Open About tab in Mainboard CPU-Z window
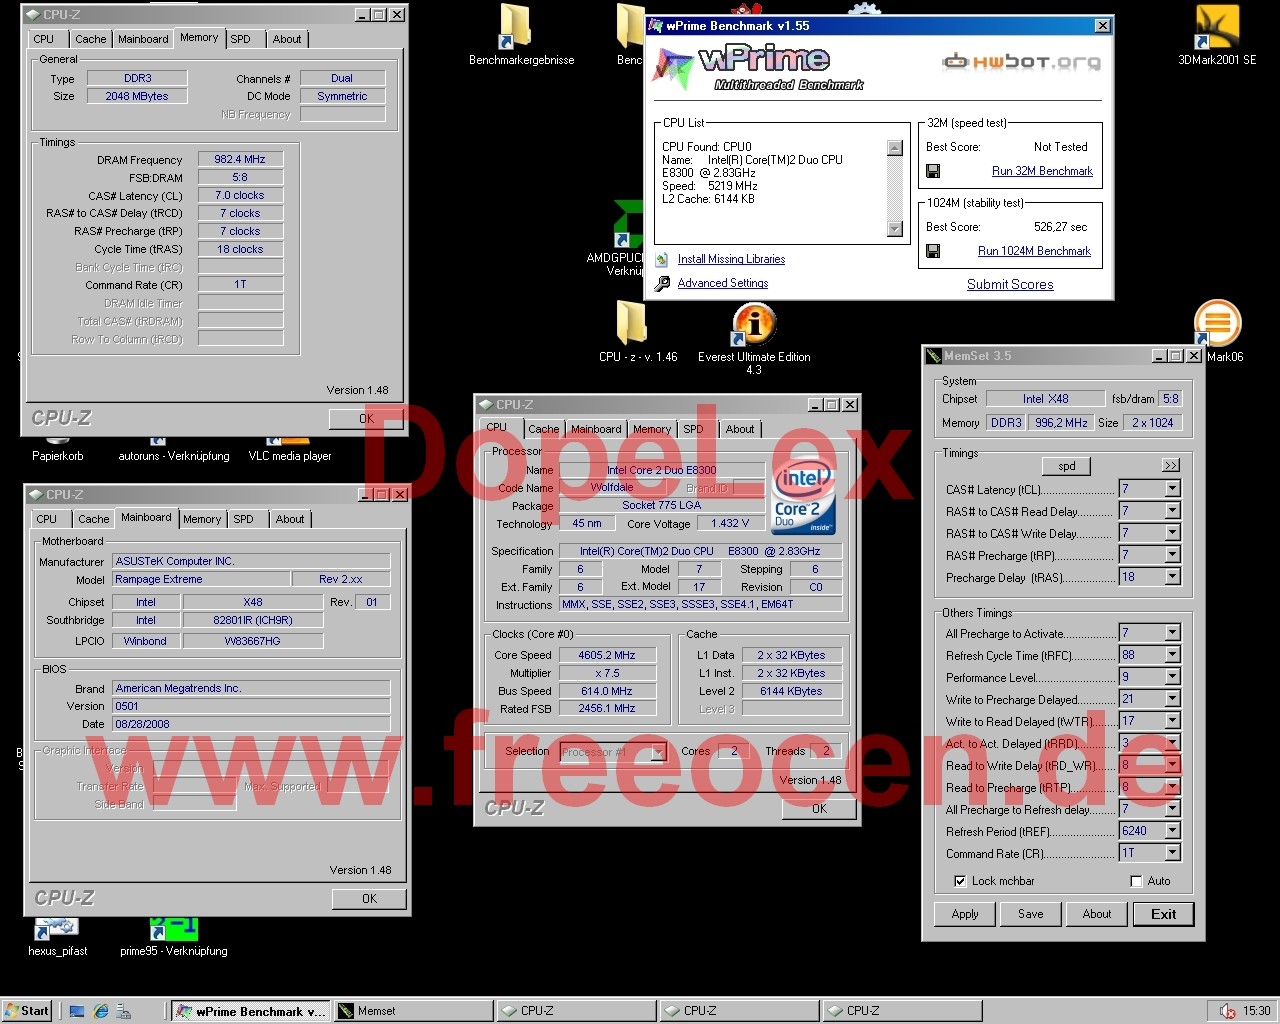1280x1024 pixels. (x=290, y=519)
